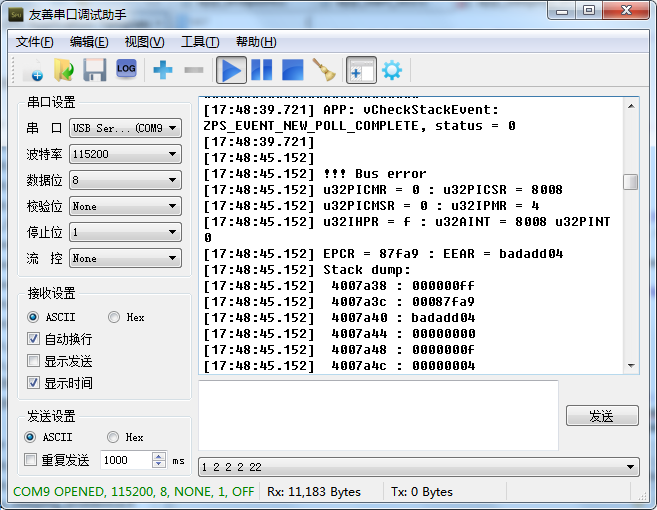
Task: Start the serial port with play icon
Action: click(x=231, y=70)
